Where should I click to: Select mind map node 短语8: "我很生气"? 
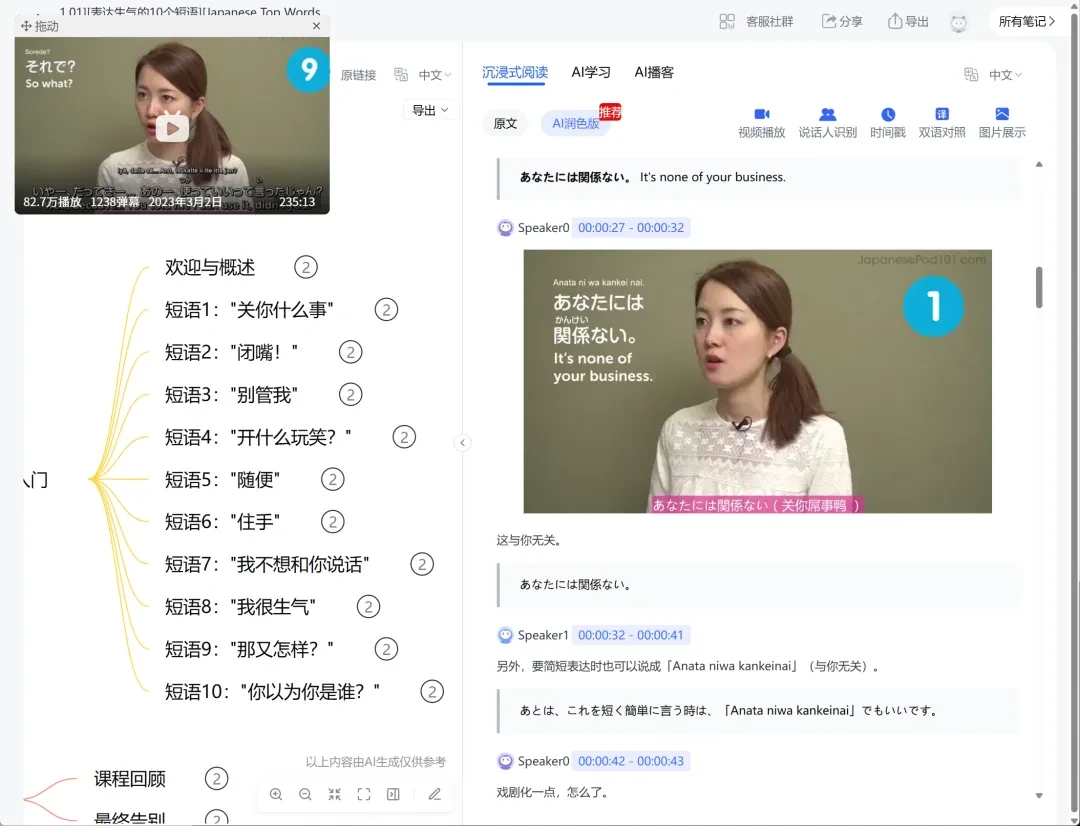(240, 607)
